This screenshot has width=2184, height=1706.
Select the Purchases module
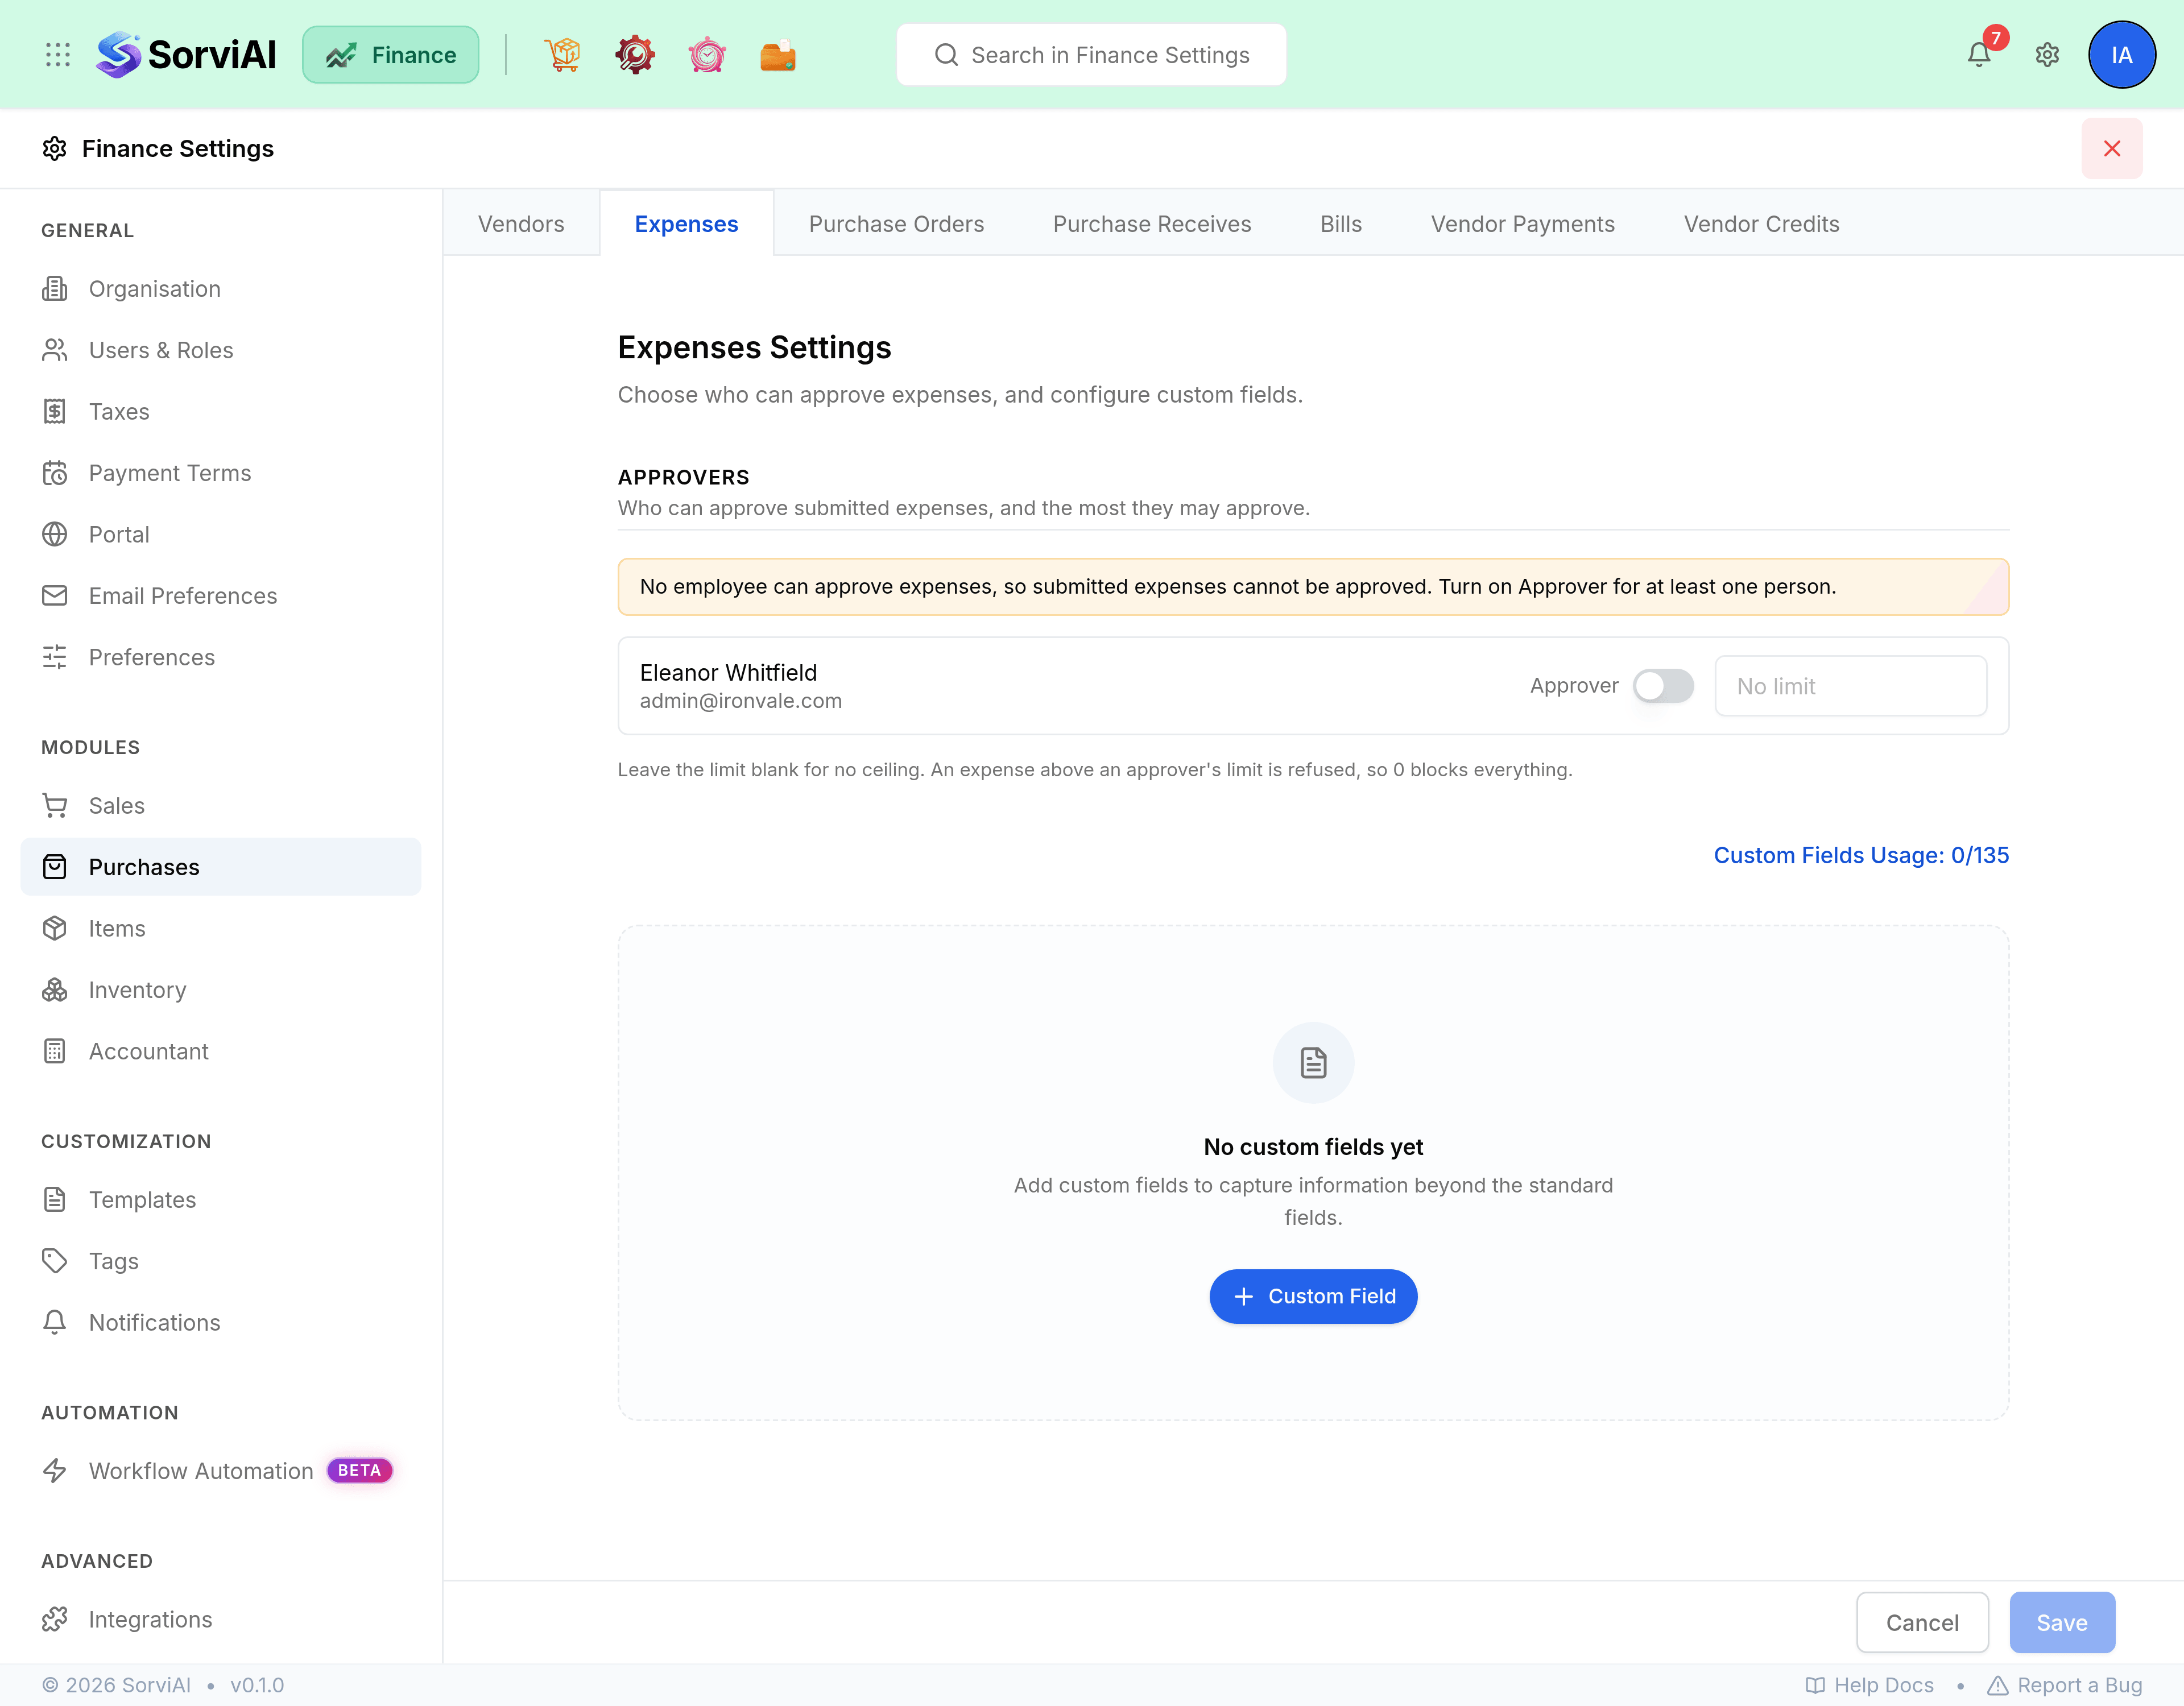pos(221,867)
